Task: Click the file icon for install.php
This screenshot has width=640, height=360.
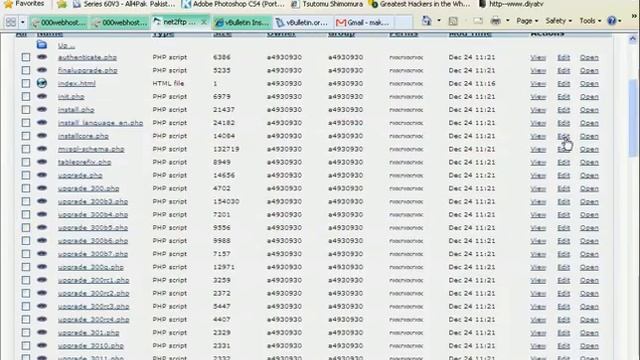Action: pos(42,109)
